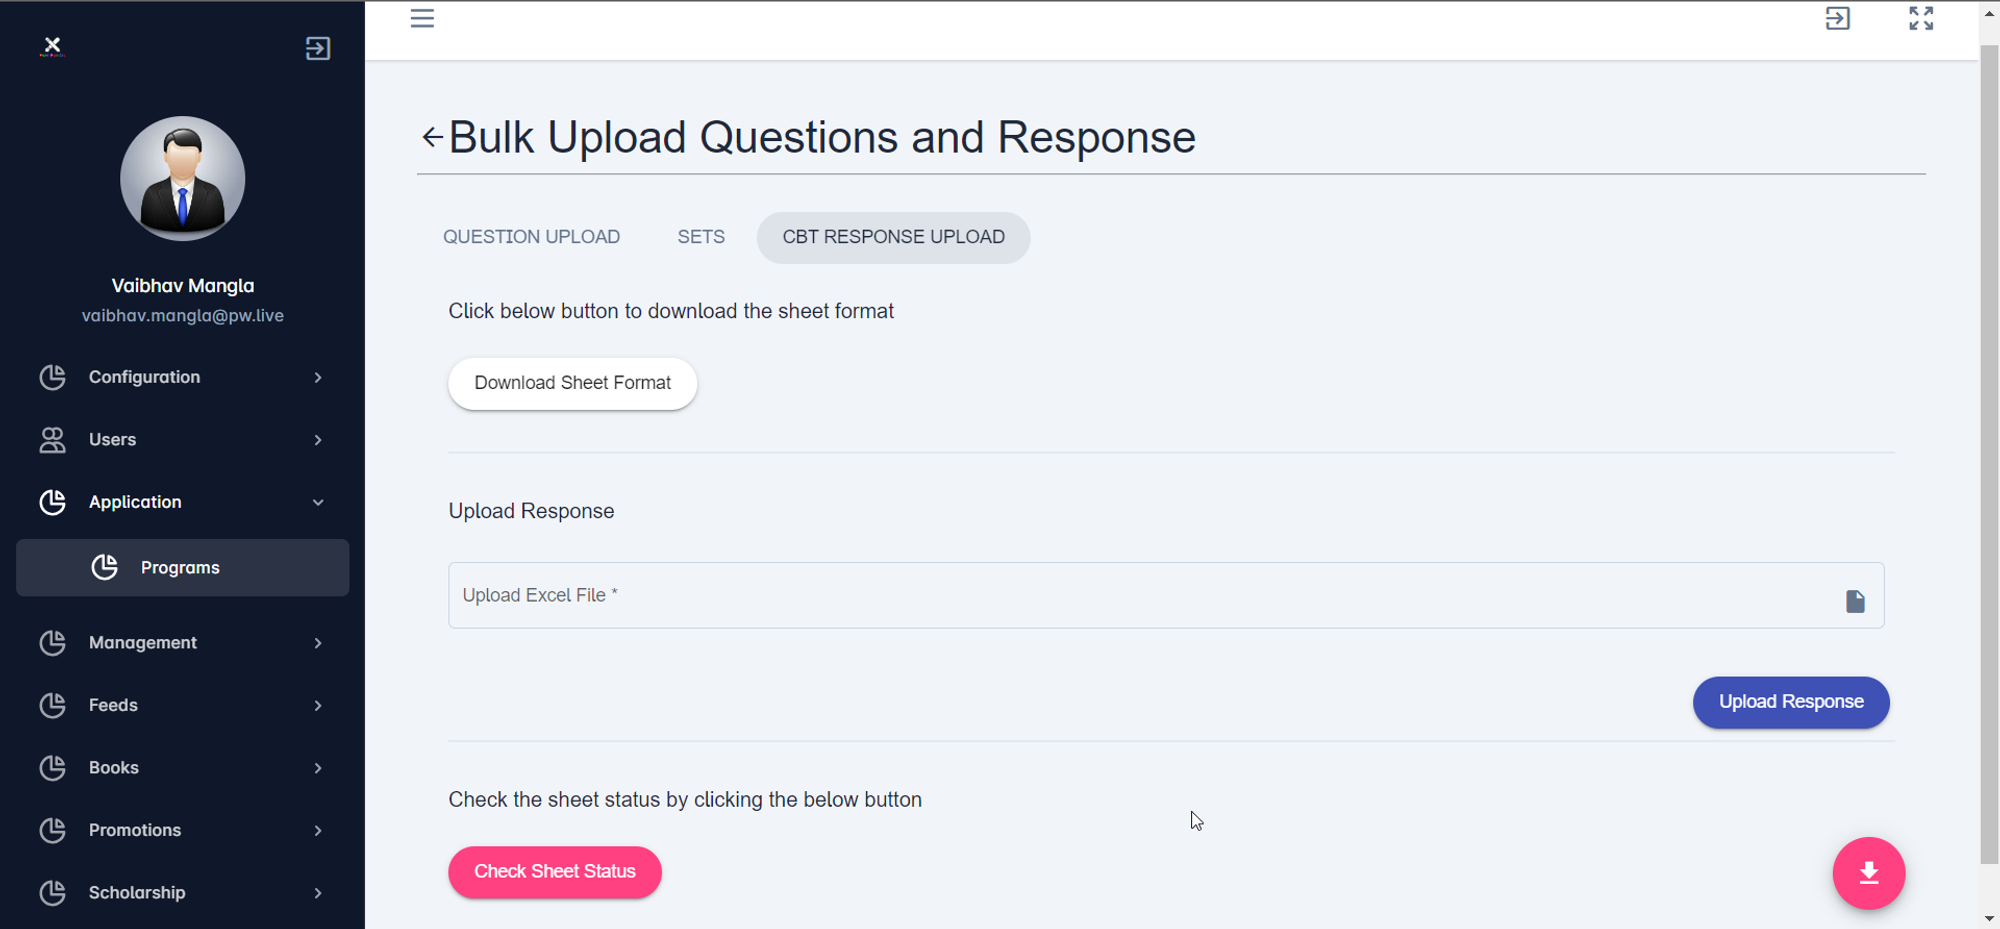Viewport: 2000px width, 929px height.
Task: Expand the Configuration menu
Action: tap(182, 377)
